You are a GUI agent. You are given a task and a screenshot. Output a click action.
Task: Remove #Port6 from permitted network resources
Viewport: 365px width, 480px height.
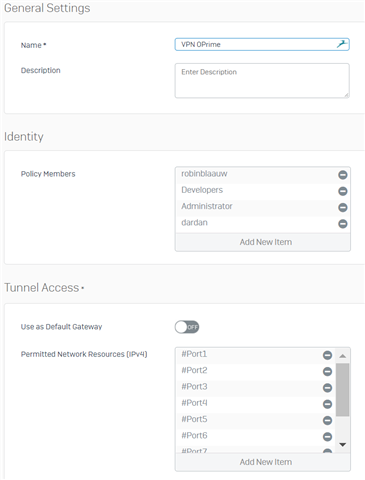point(327,437)
